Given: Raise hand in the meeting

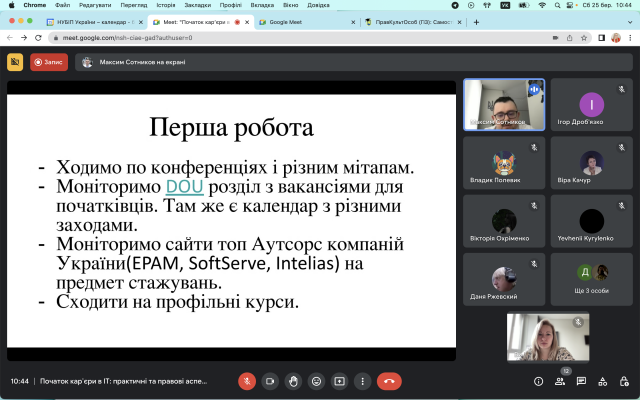Looking at the screenshot, I should pos(293,381).
